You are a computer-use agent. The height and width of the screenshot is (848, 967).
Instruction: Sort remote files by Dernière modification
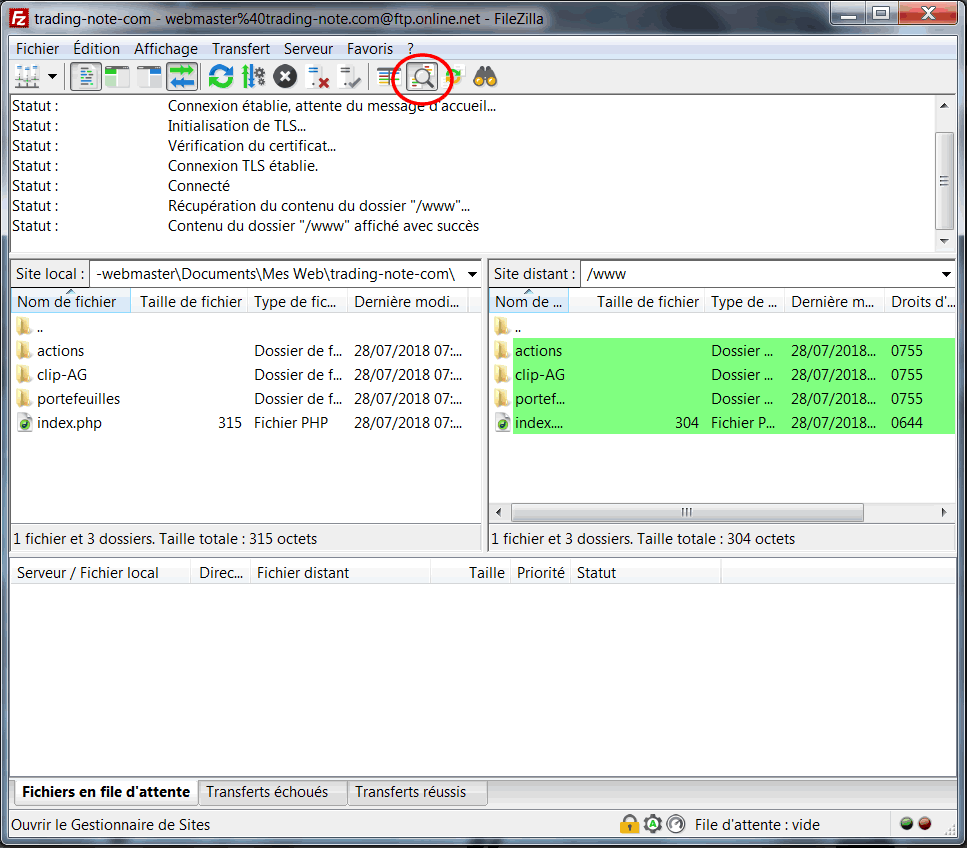(834, 302)
